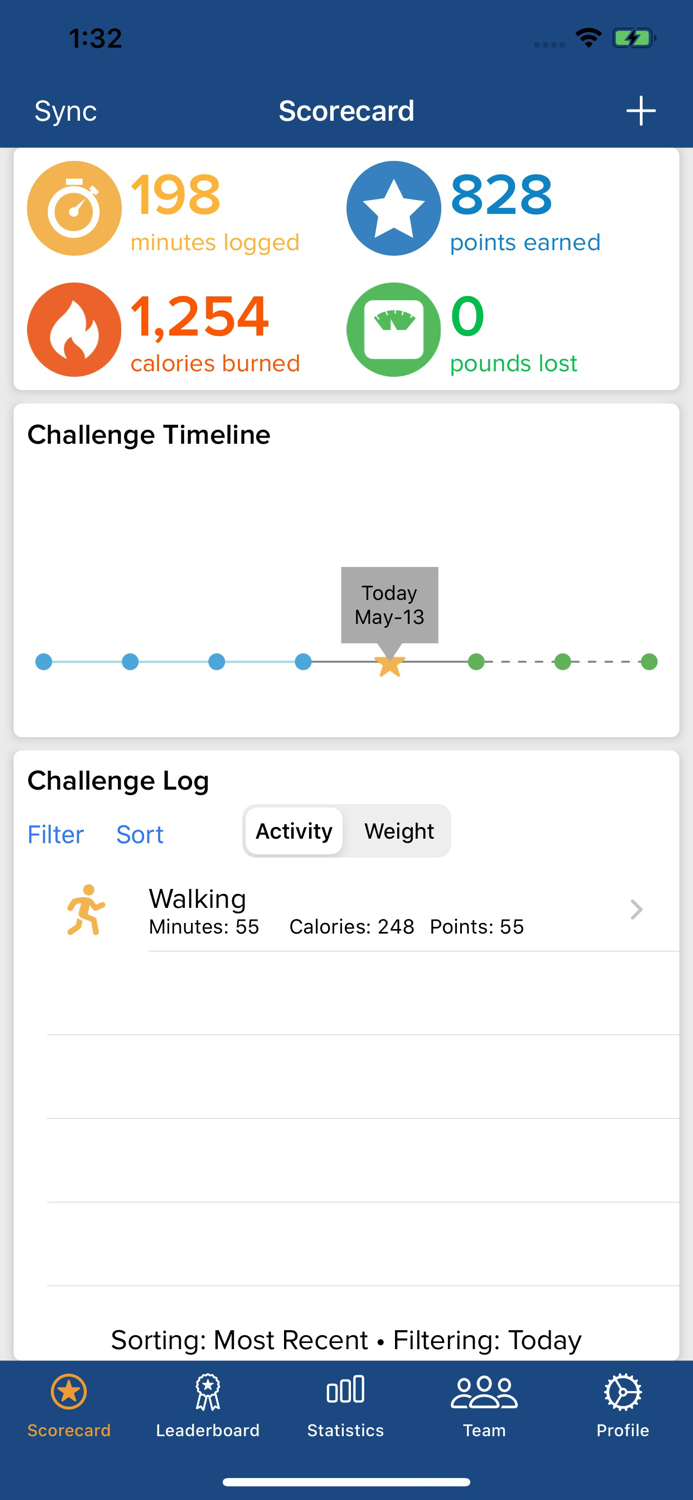This screenshot has height=1500, width=693.
Task: Expand the Walking entry with its chevron
Action: (635, 909)
